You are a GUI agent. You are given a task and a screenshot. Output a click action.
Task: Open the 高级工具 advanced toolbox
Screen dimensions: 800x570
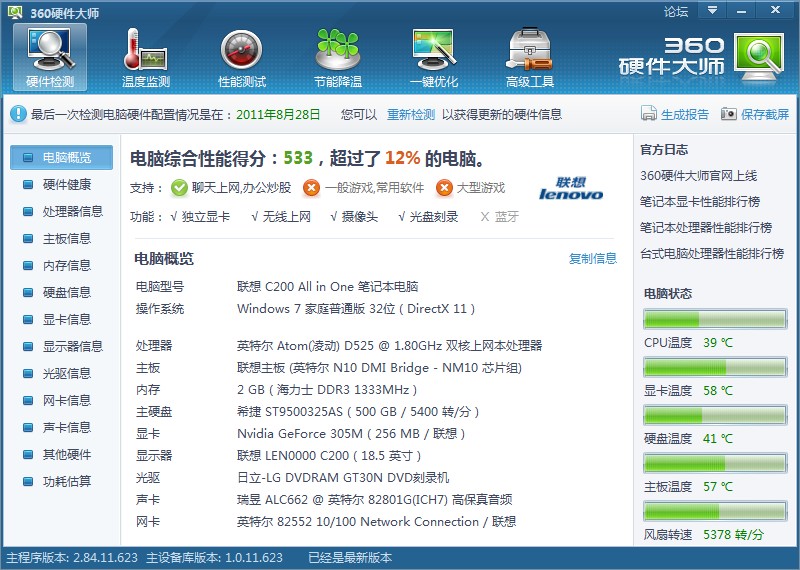coord(530,57)
